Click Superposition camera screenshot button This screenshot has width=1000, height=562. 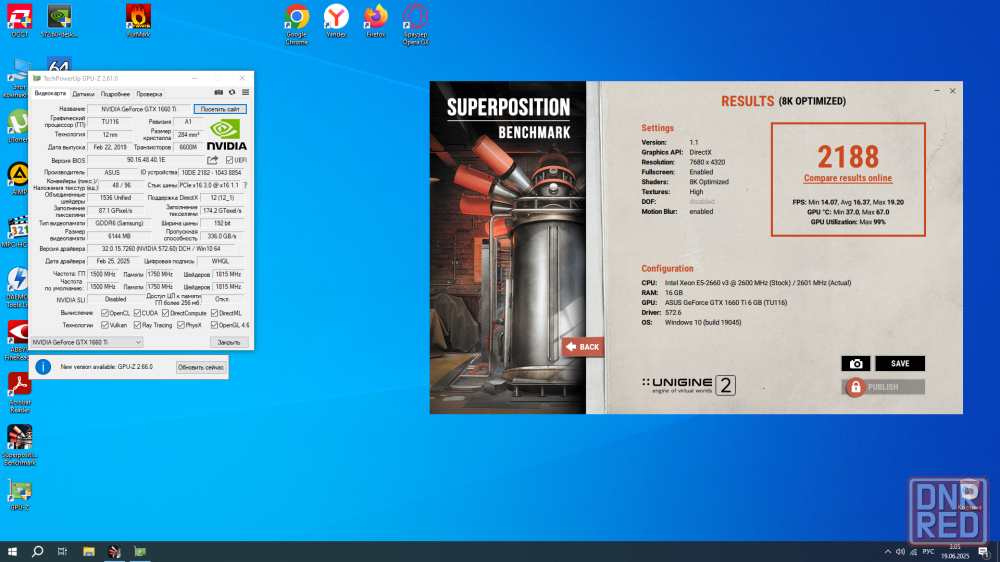856,364
